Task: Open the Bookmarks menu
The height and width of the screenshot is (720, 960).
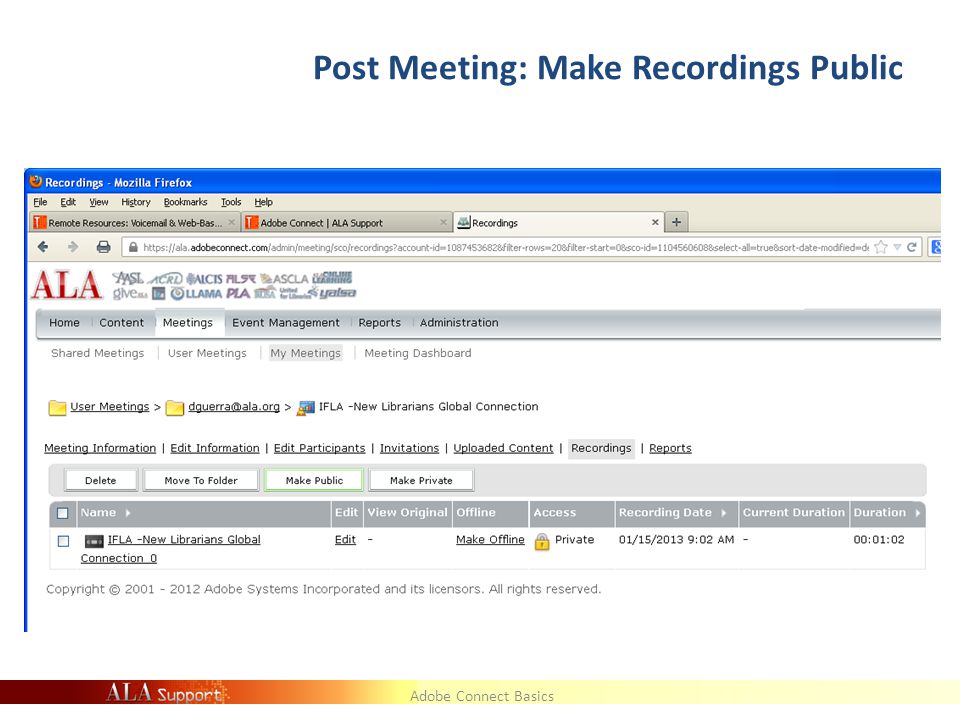Action: click(186, 202)
